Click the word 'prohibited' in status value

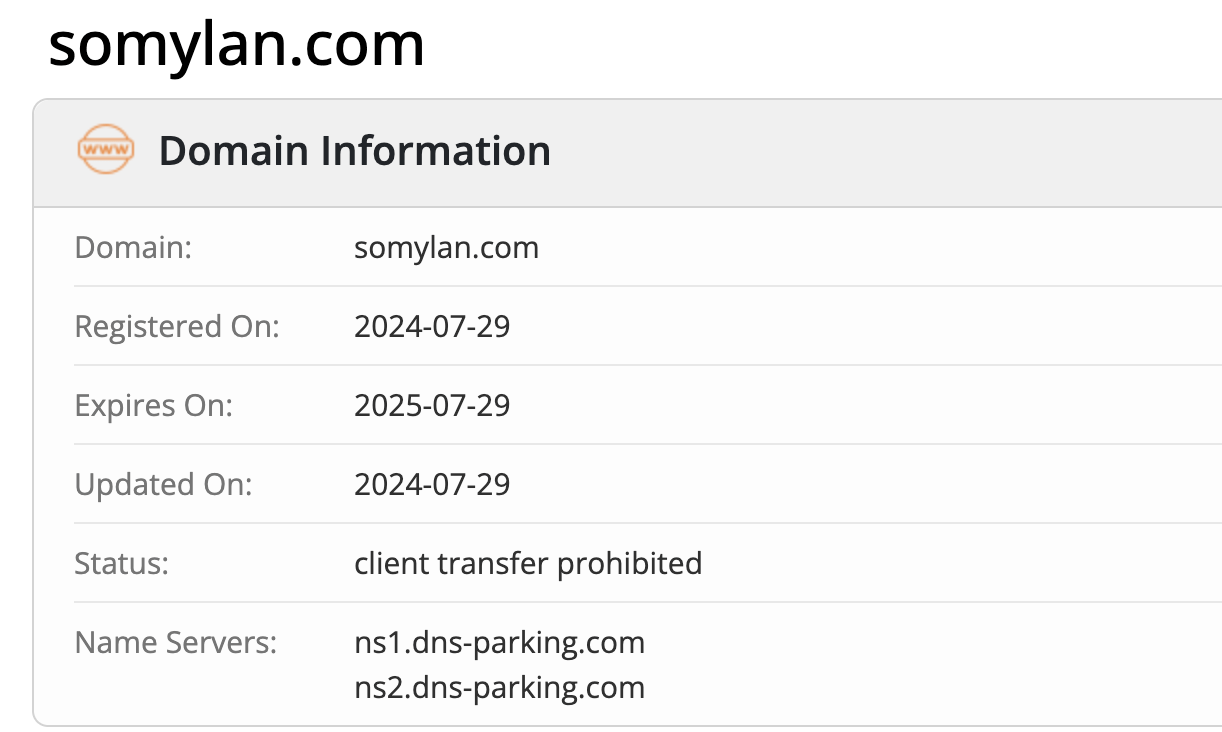(x=629, y=563)
